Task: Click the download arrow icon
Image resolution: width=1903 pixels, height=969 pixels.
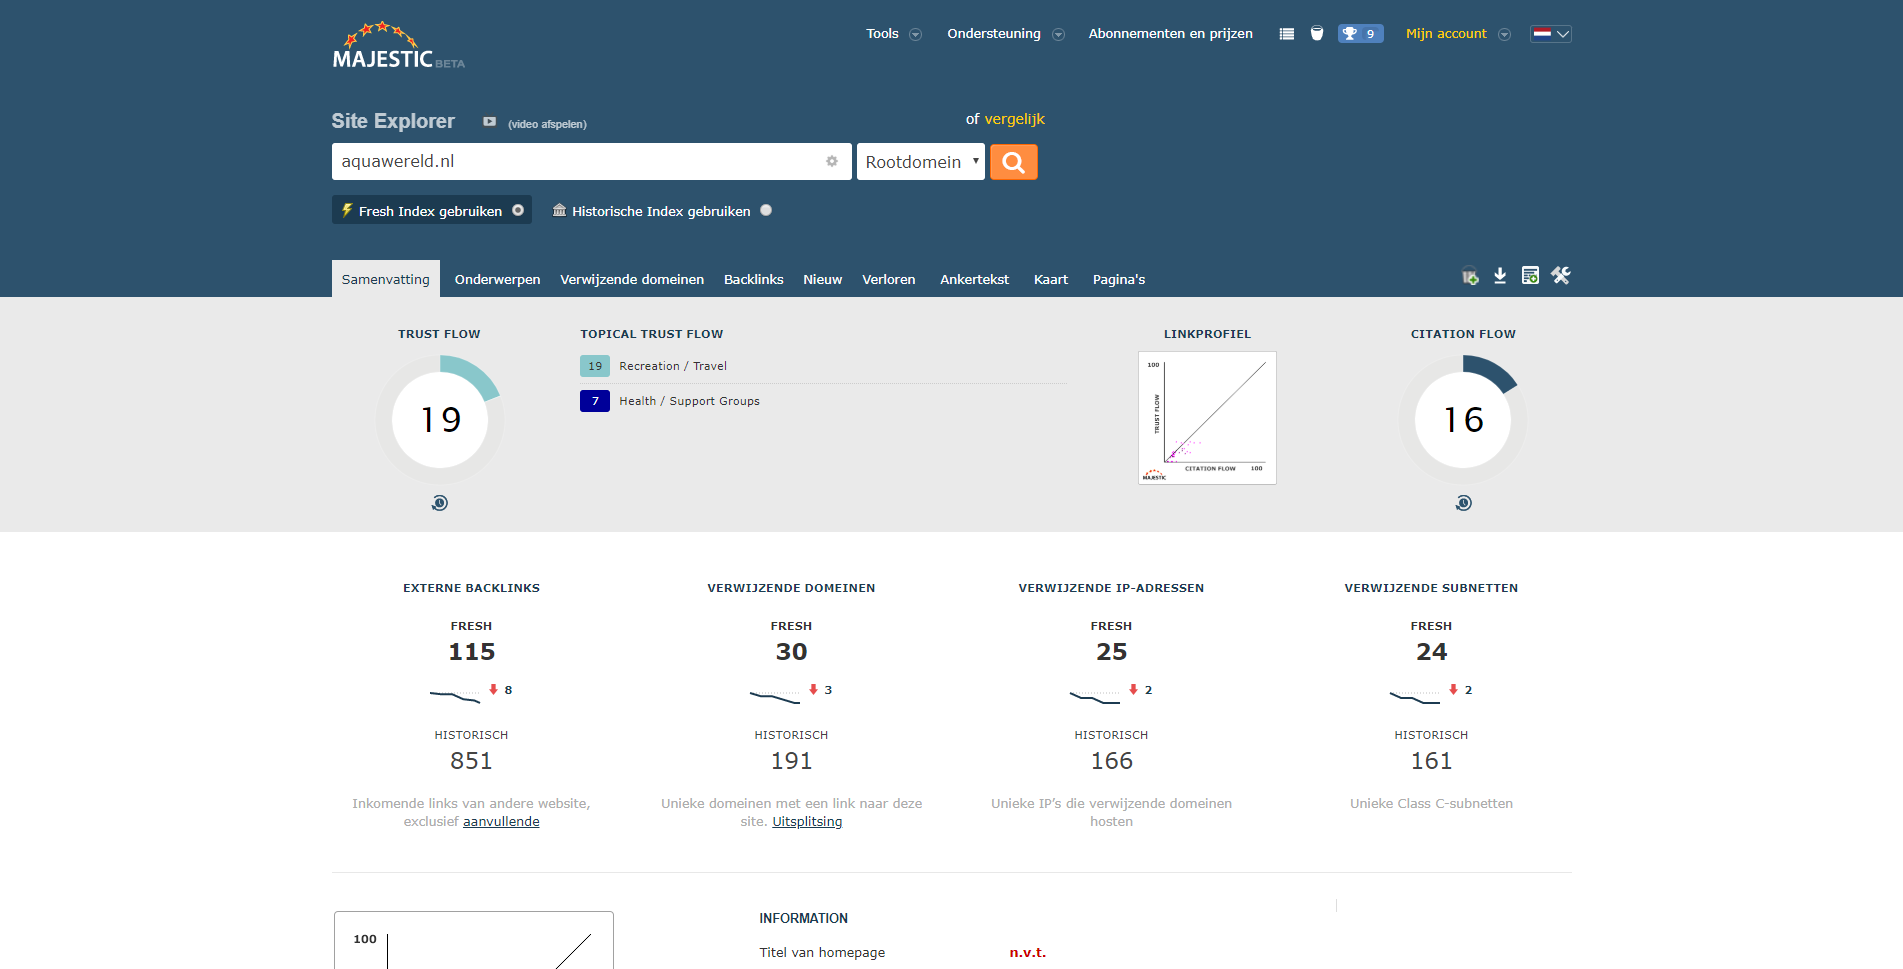Action: [1500, 276]
